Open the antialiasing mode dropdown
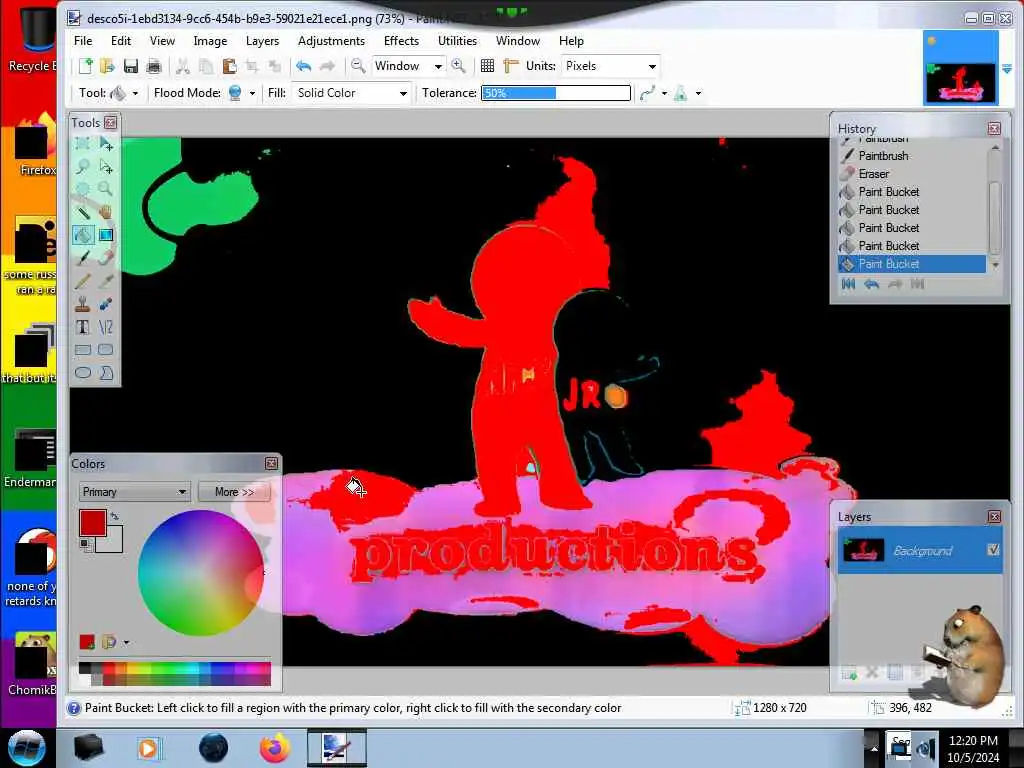The image size is (1024, 768). 664,93
